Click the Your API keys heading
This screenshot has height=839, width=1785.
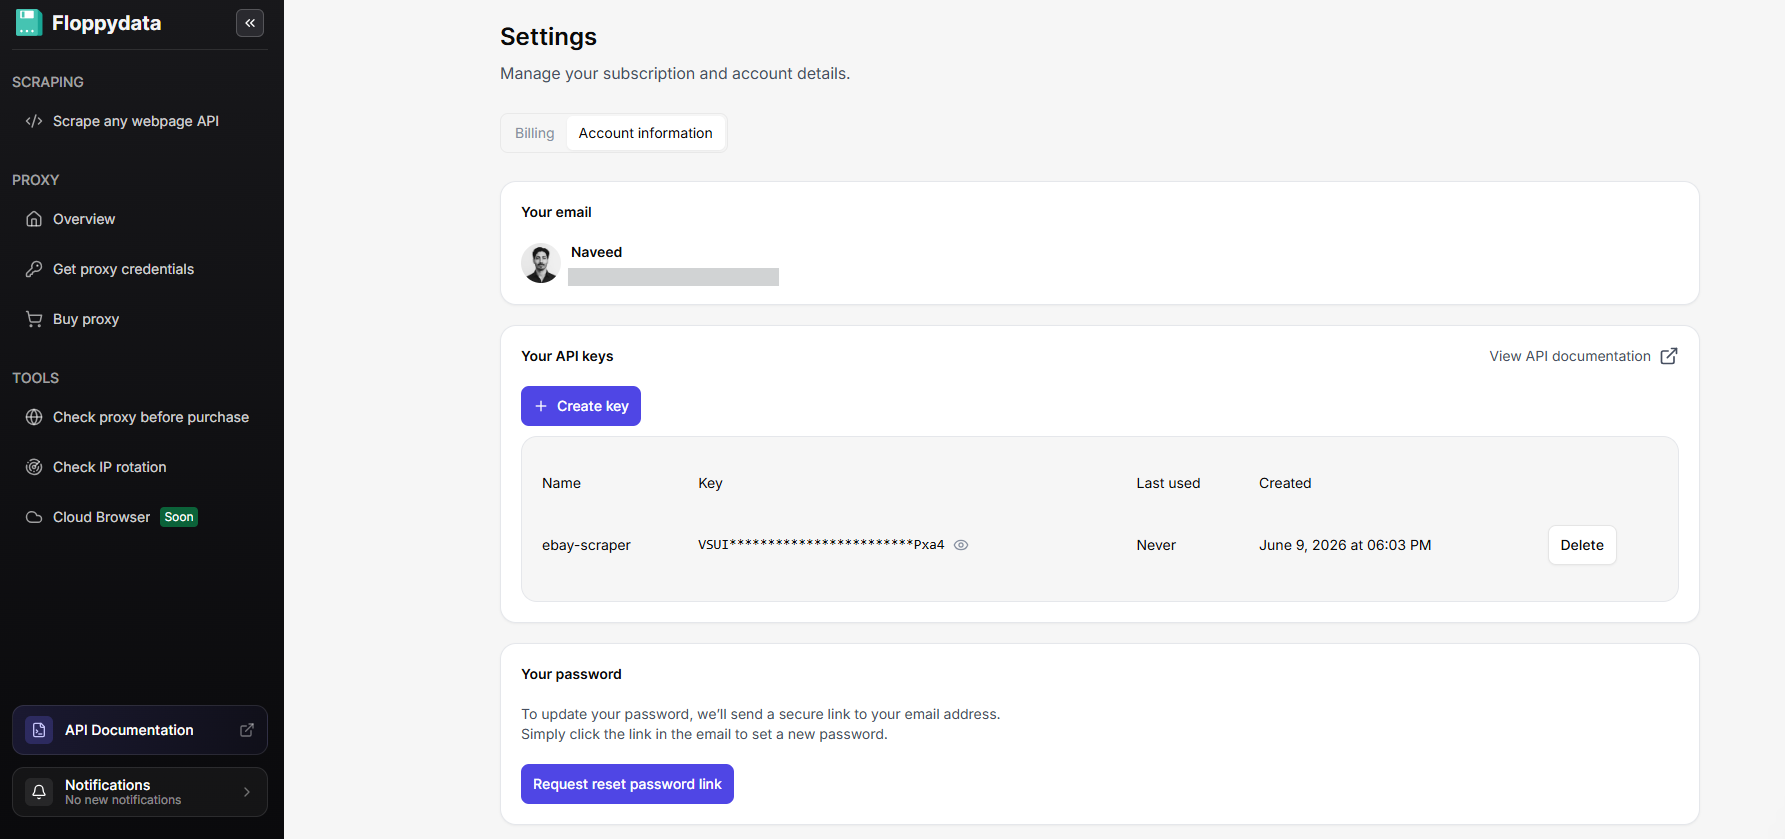click(567, 356)
